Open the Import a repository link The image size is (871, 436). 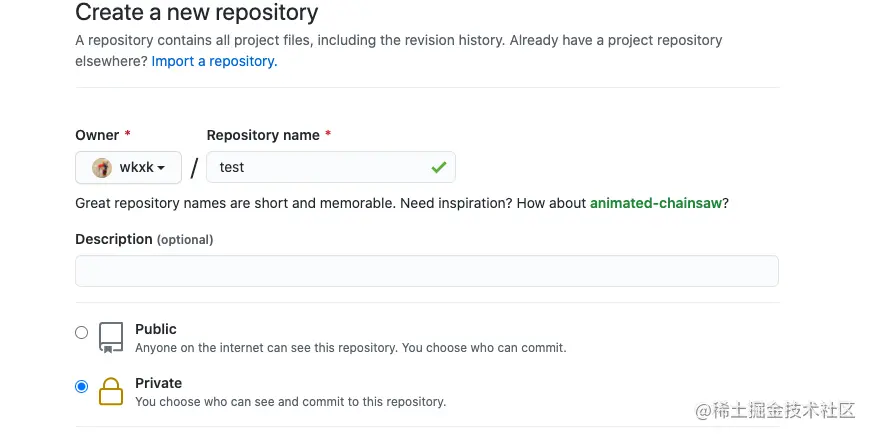214,61
